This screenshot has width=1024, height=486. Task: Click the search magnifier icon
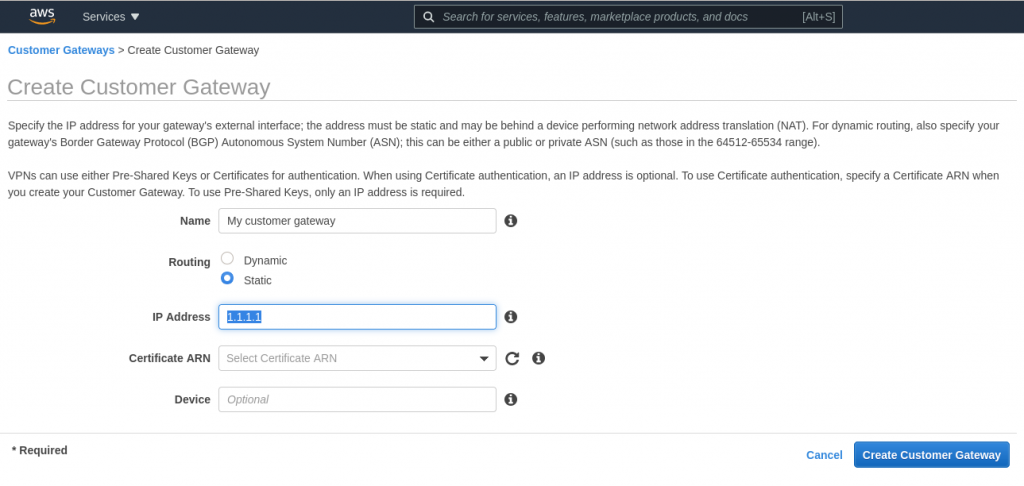[x=428, y=17]
